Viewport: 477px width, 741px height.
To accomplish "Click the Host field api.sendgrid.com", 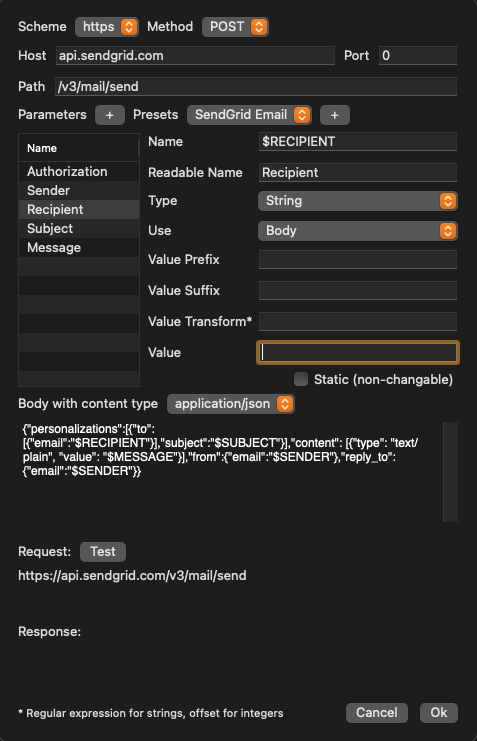I will coord(195,56).
